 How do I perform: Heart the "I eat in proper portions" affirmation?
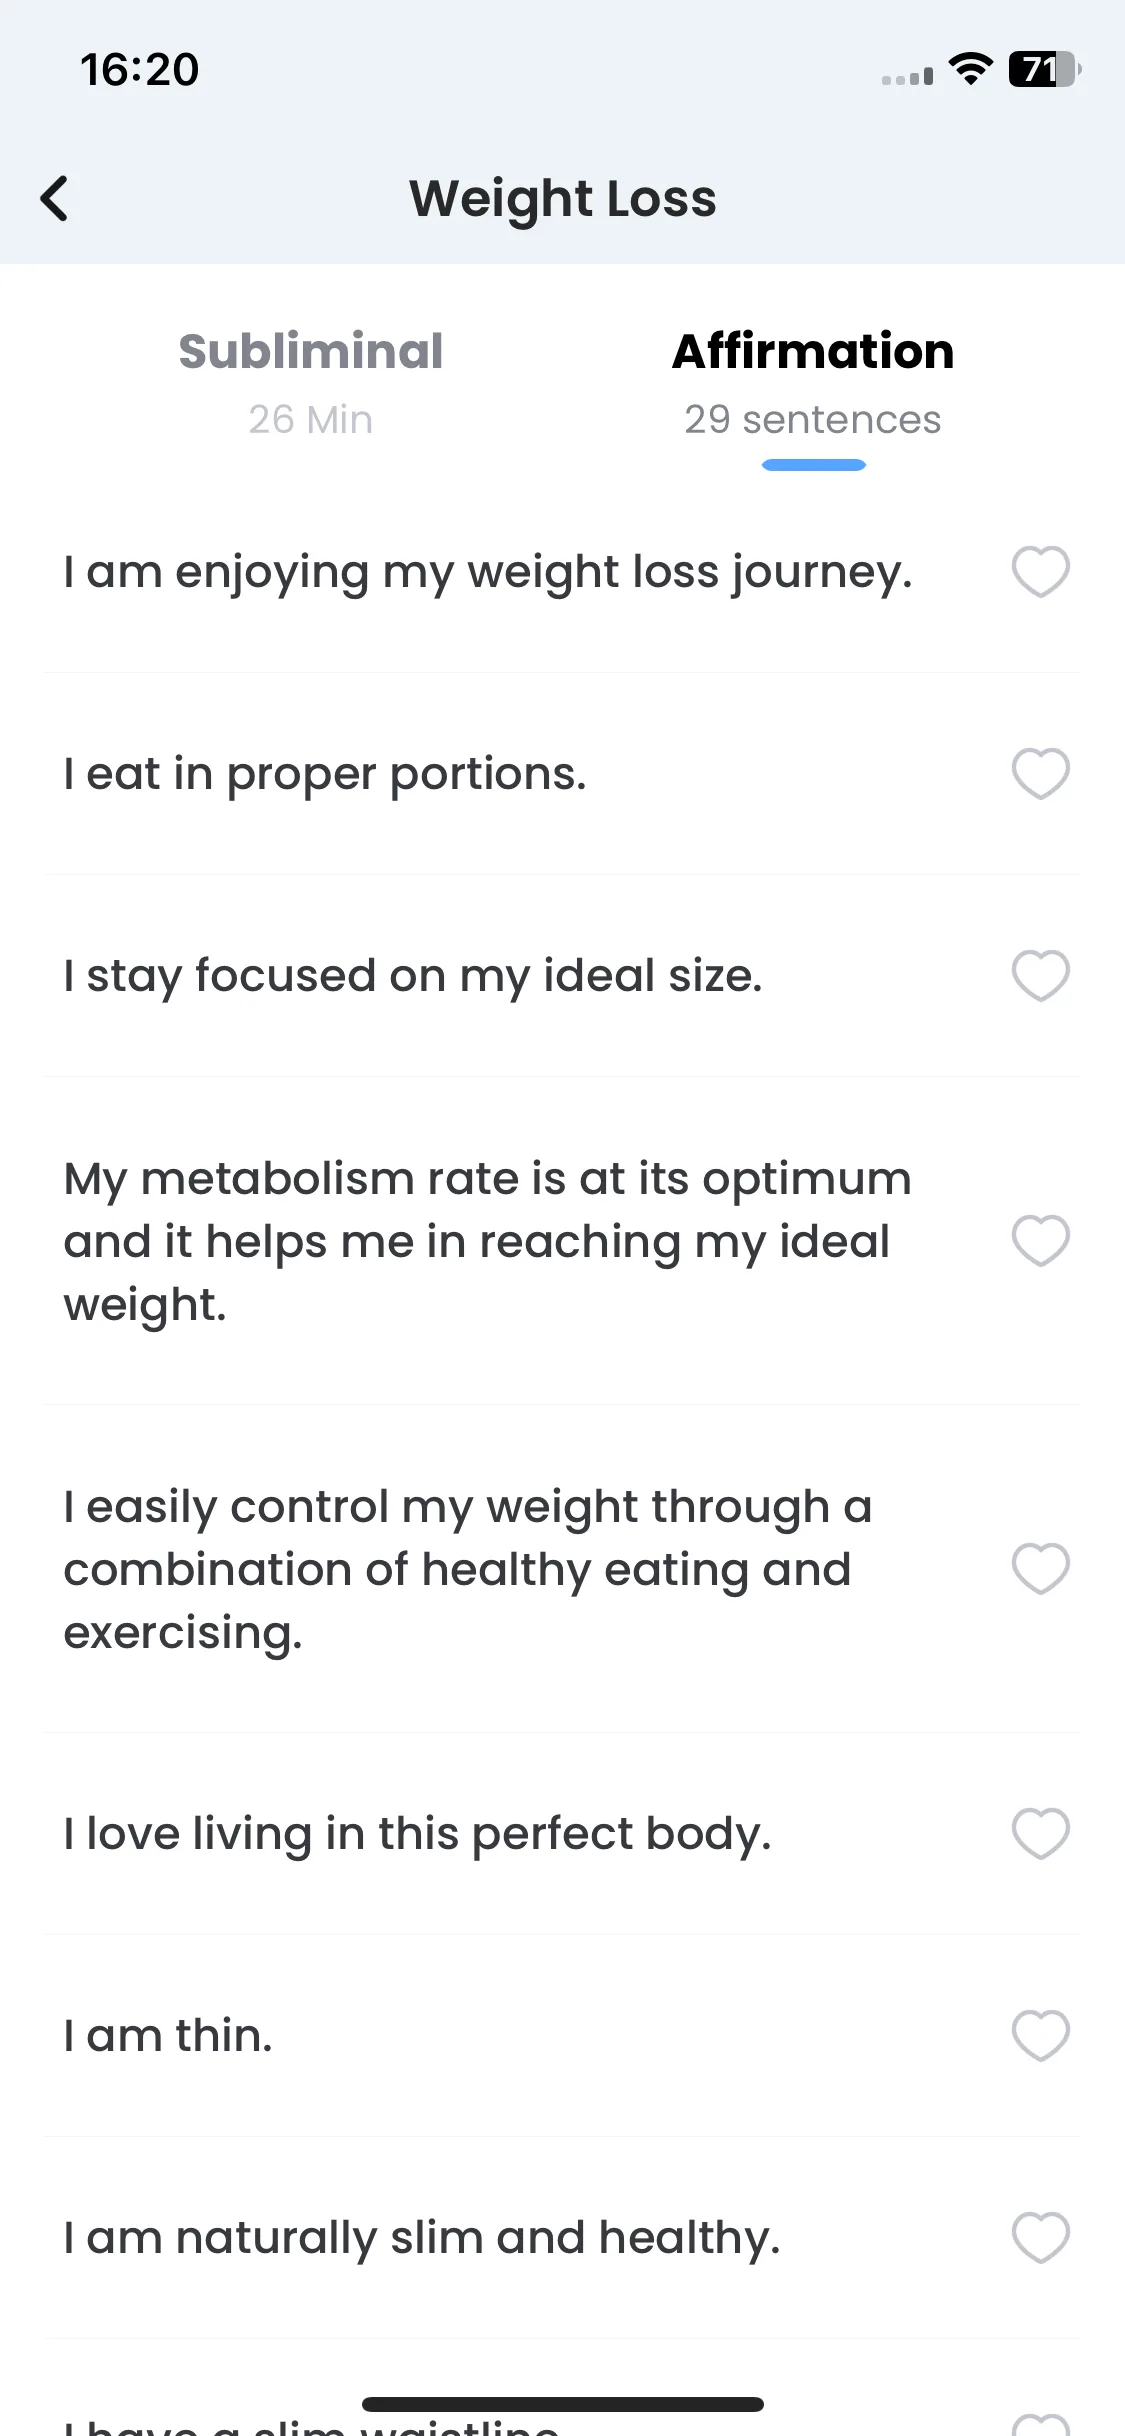(1040, 774)
